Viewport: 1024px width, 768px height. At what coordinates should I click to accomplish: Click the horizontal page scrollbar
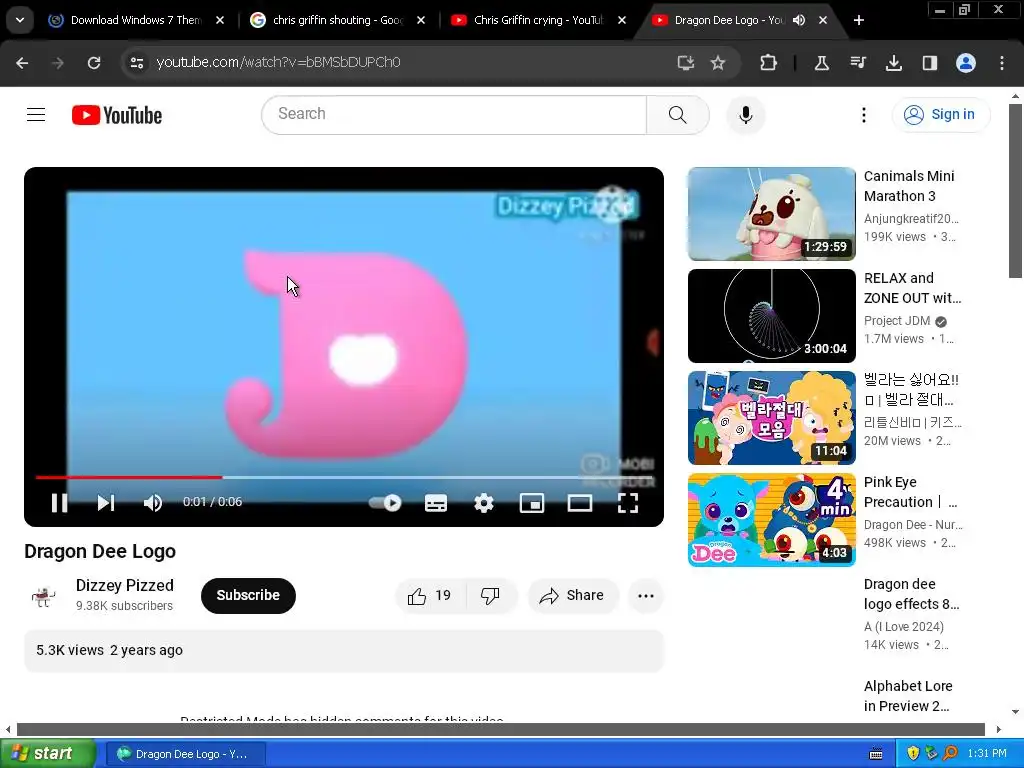(501, 729)
